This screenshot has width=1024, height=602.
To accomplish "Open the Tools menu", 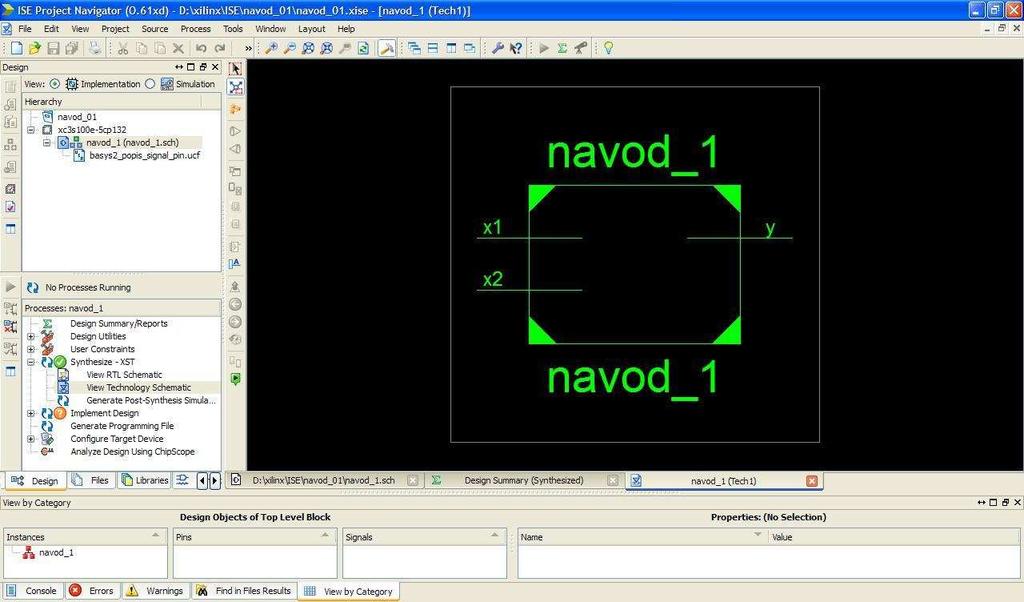I will [232, 29].
